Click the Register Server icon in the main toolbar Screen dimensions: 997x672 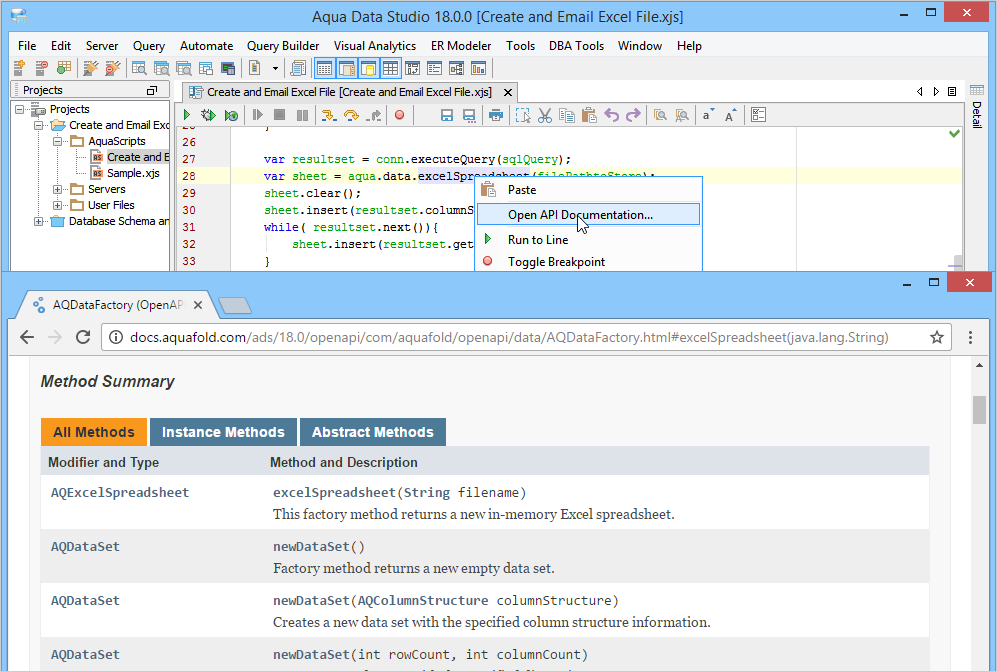coord(19,68)
